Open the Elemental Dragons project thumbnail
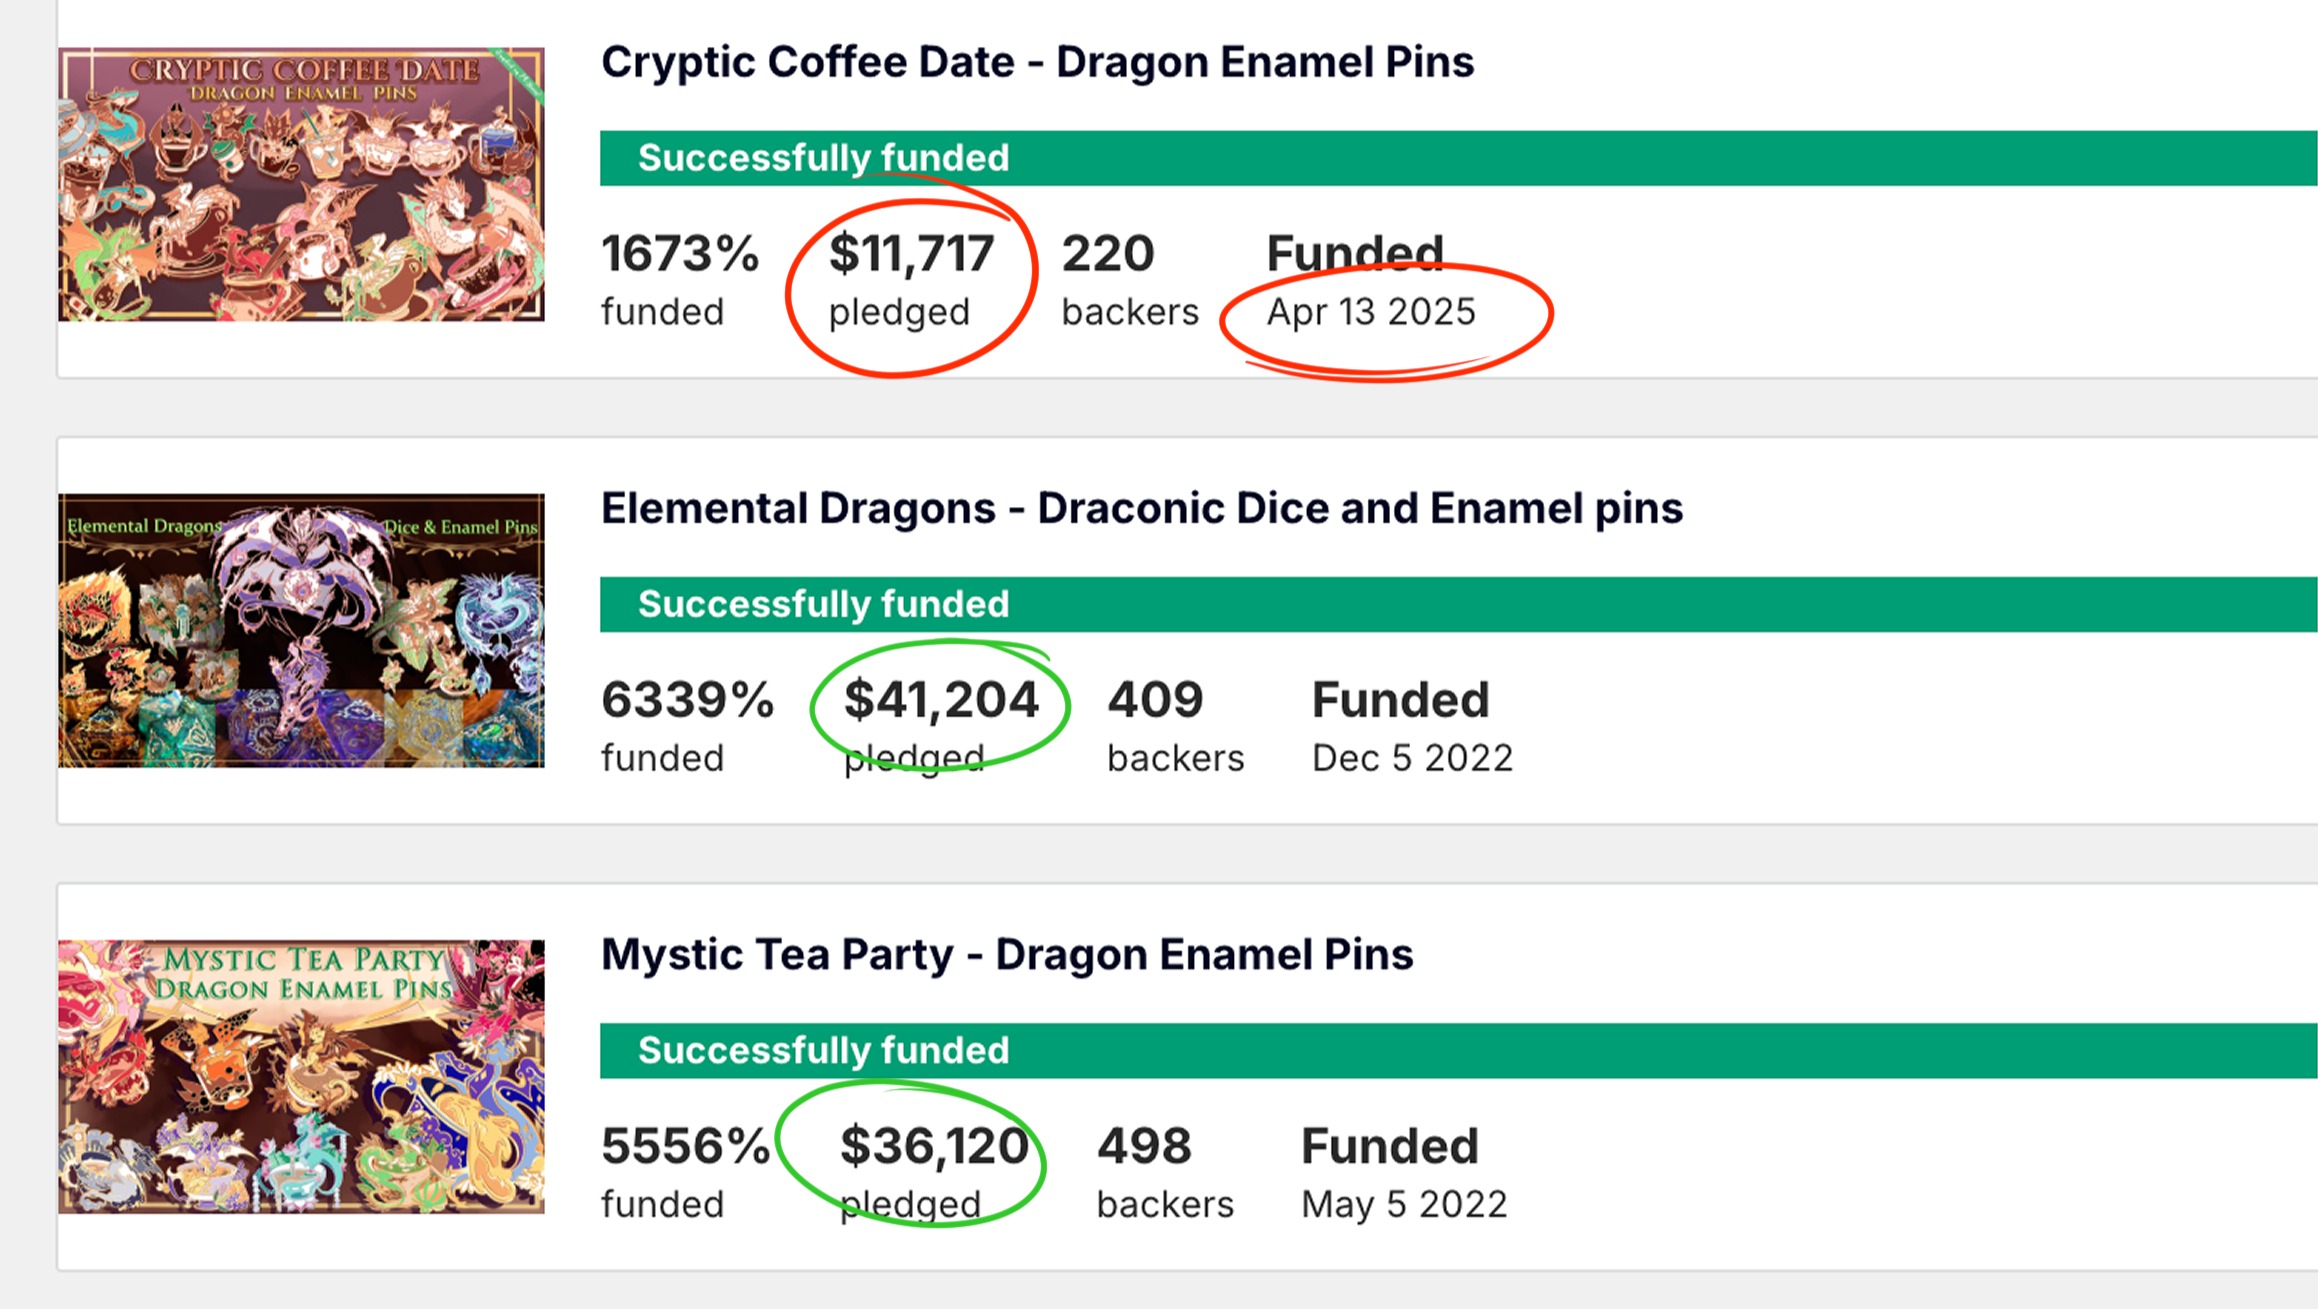The height and width of the screenshot is (1309, 2318). pyautogui.click(x=301, y=630)
